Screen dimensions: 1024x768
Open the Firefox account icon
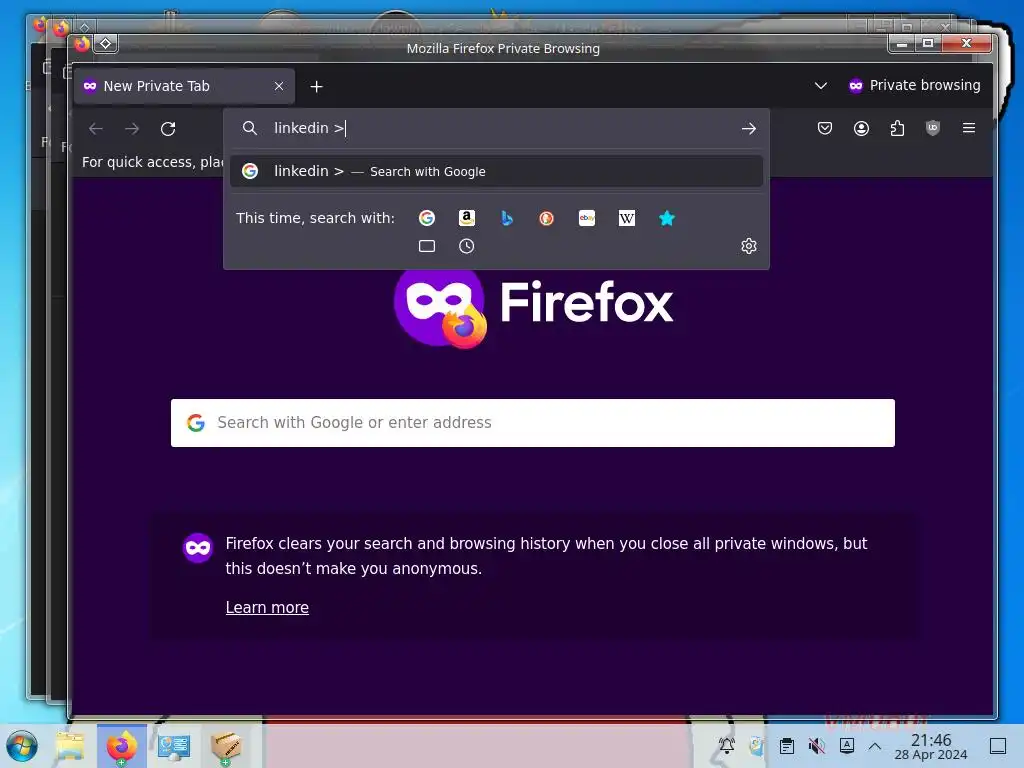coord(861,128)
